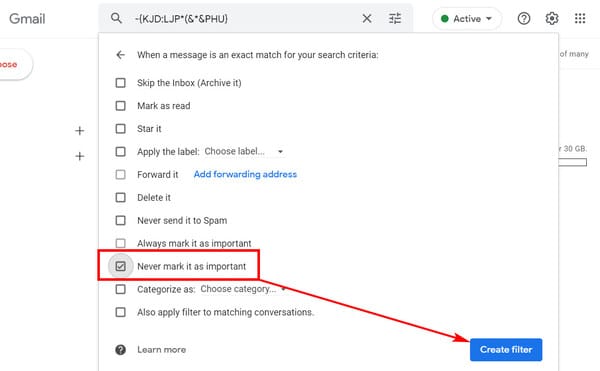Open the search options slider icon
This screenshot has height=371, width=600.
click(395, 18)
